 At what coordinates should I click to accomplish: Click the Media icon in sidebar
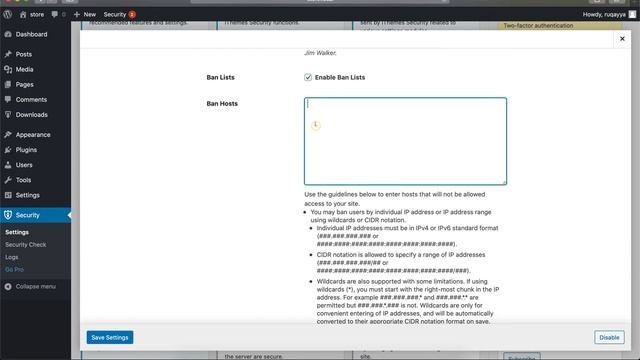8,69
